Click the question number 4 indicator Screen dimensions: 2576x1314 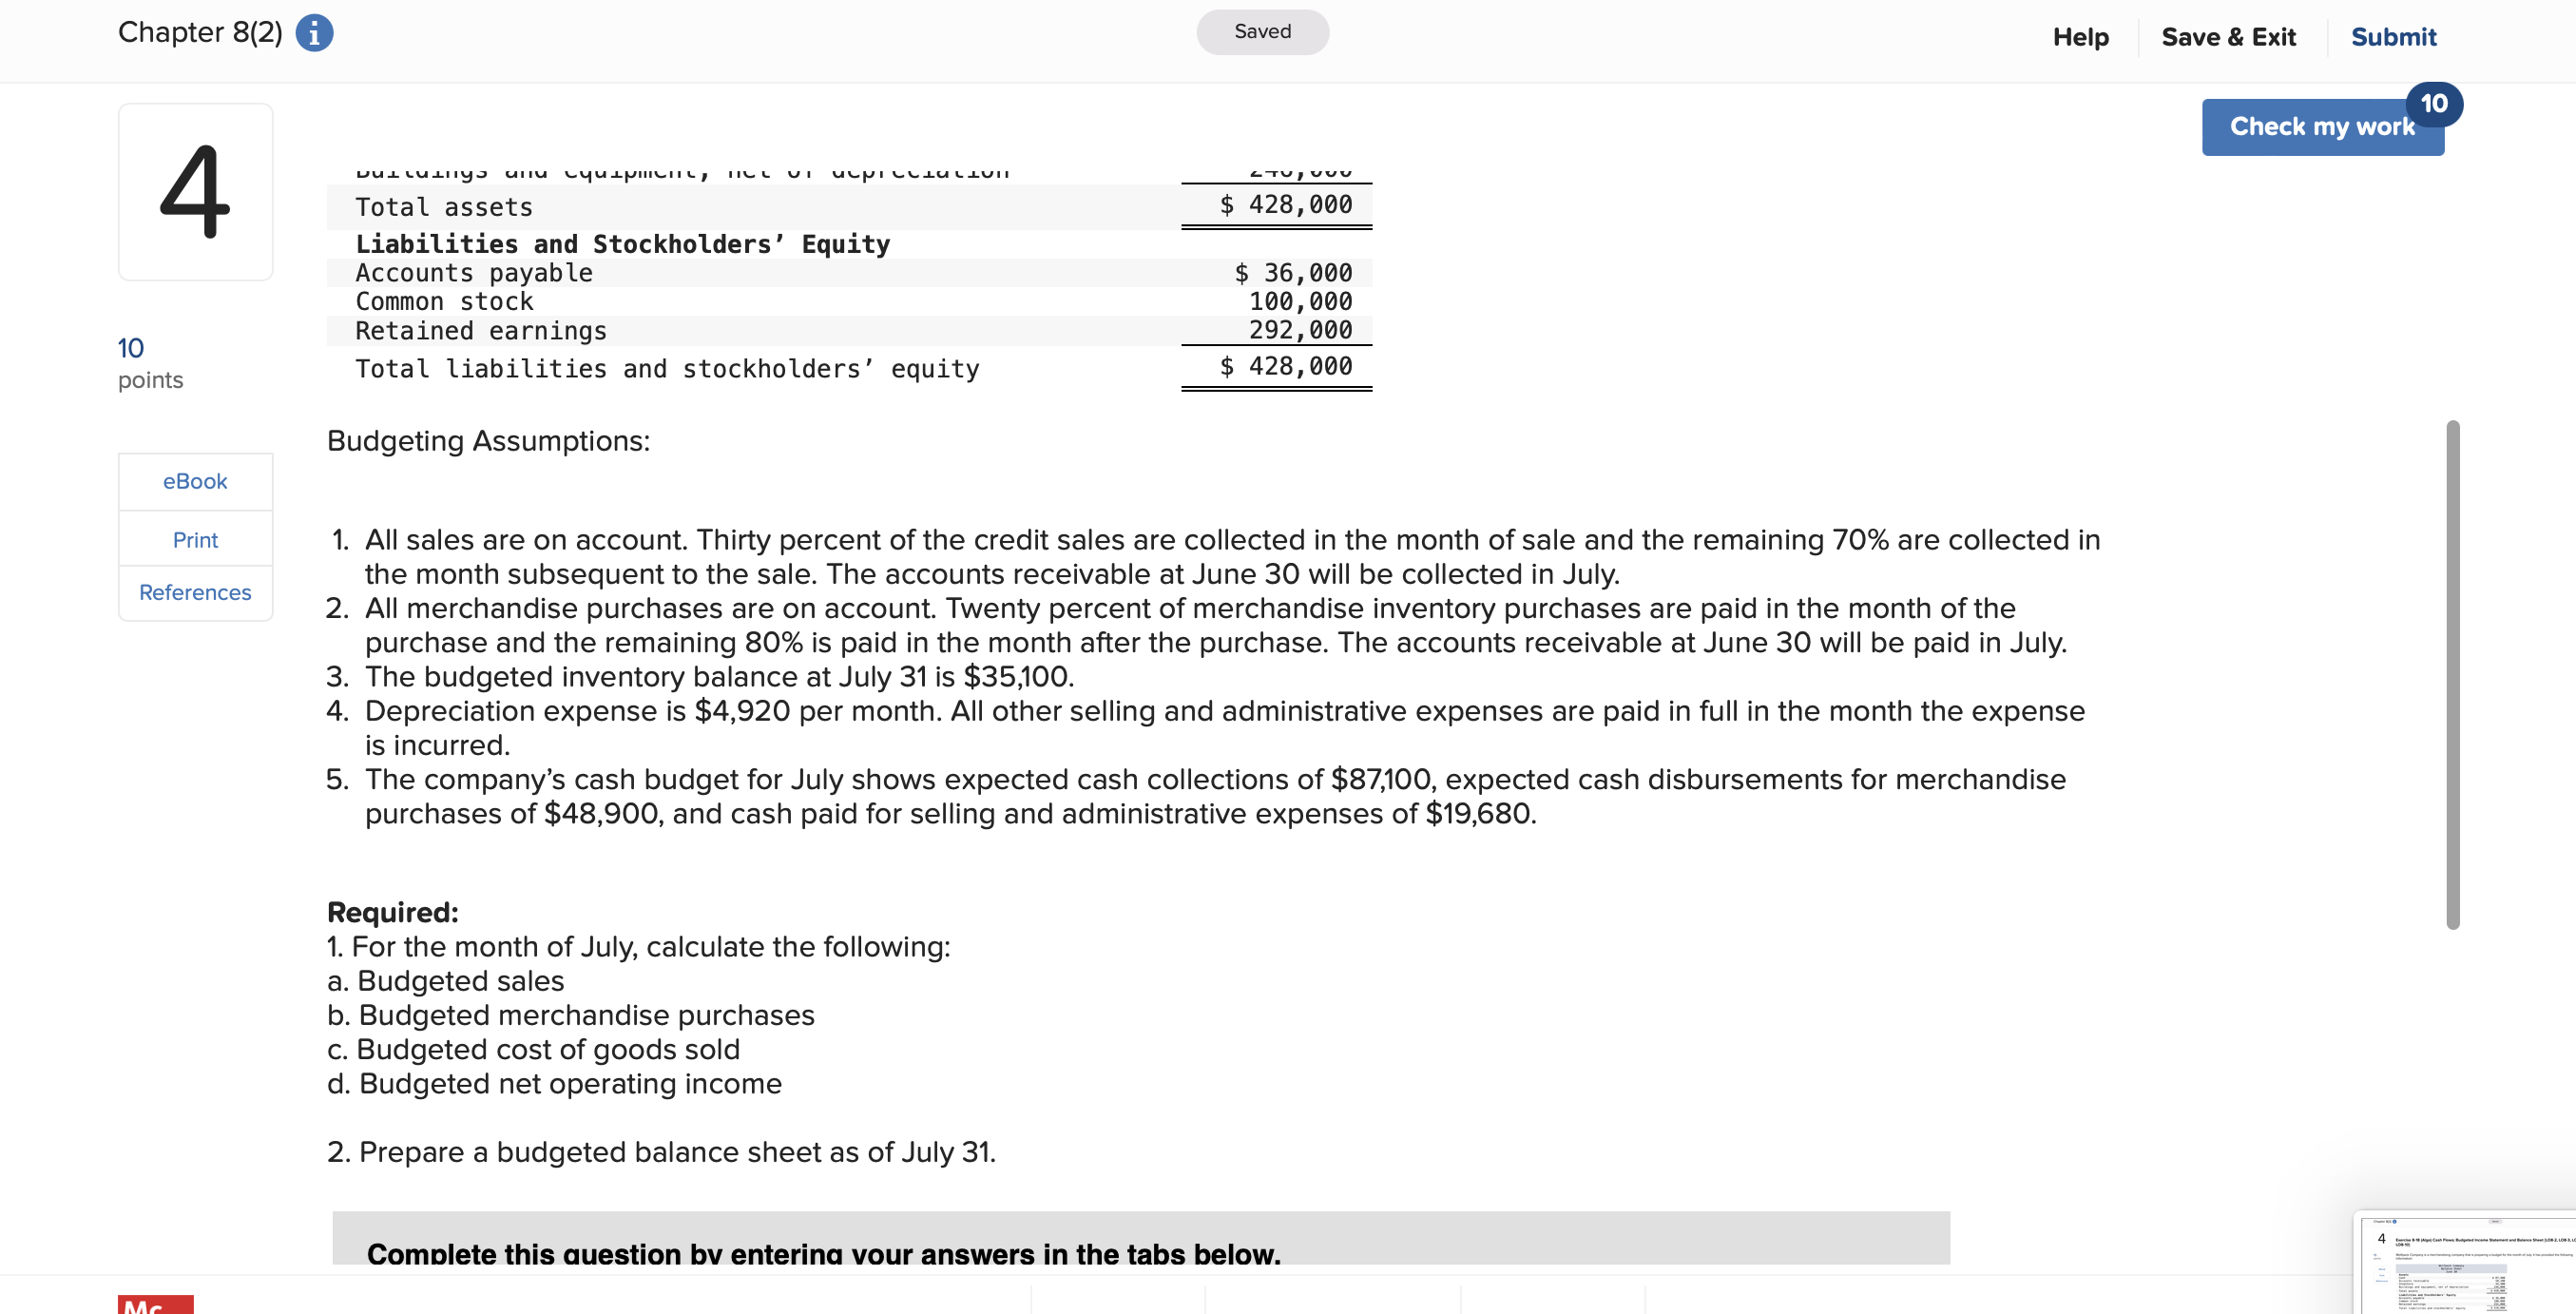(x=195, y=191)
